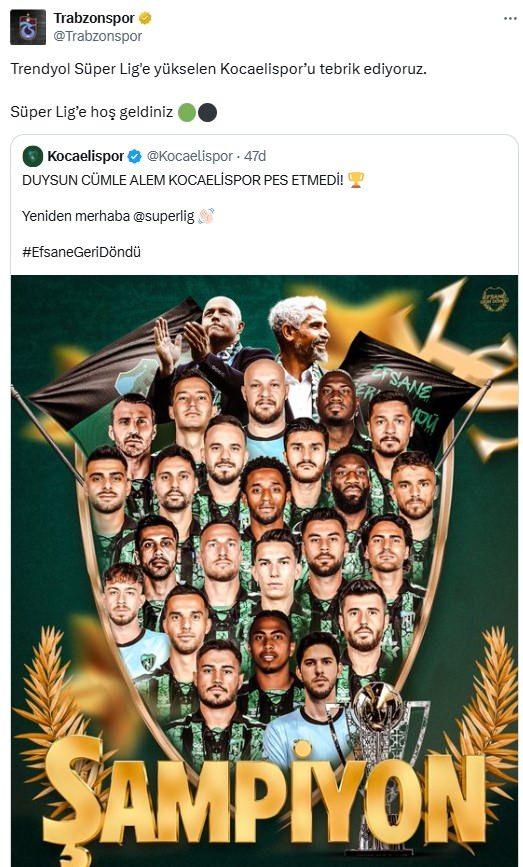Open the Kocaelispor display name
Image resolution: width=523 pixels, height=867 pixels.
tap(86, 156)
